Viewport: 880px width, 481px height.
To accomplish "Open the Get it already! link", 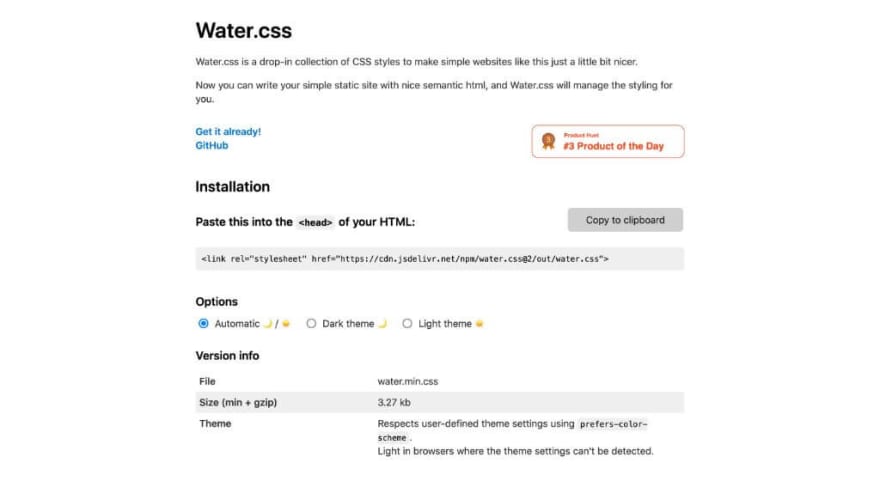I will (228, 131).
